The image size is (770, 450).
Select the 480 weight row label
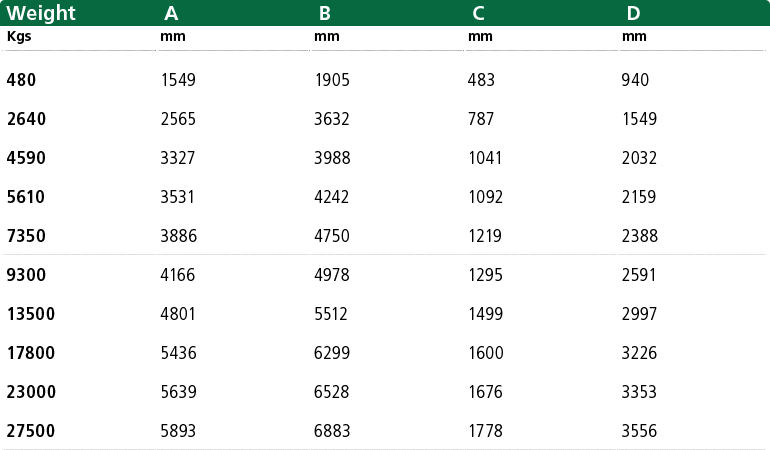(21, 80)
